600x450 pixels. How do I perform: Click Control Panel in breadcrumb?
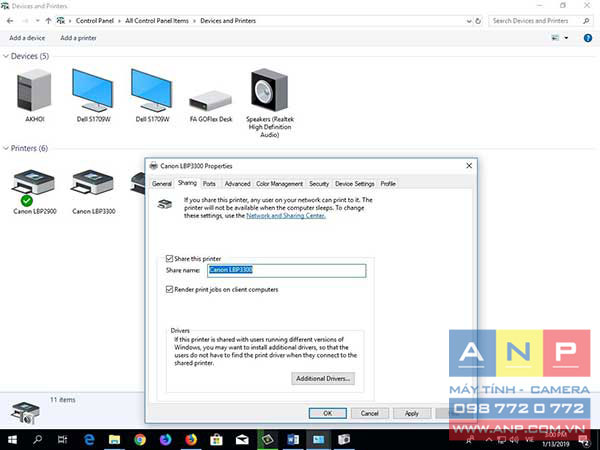click(95, 21)
